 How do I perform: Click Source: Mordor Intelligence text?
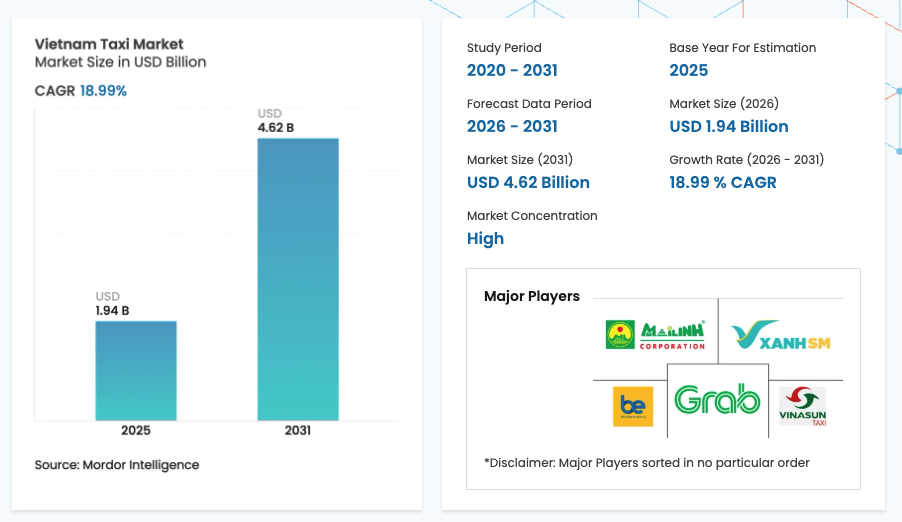tap(117, 465)
